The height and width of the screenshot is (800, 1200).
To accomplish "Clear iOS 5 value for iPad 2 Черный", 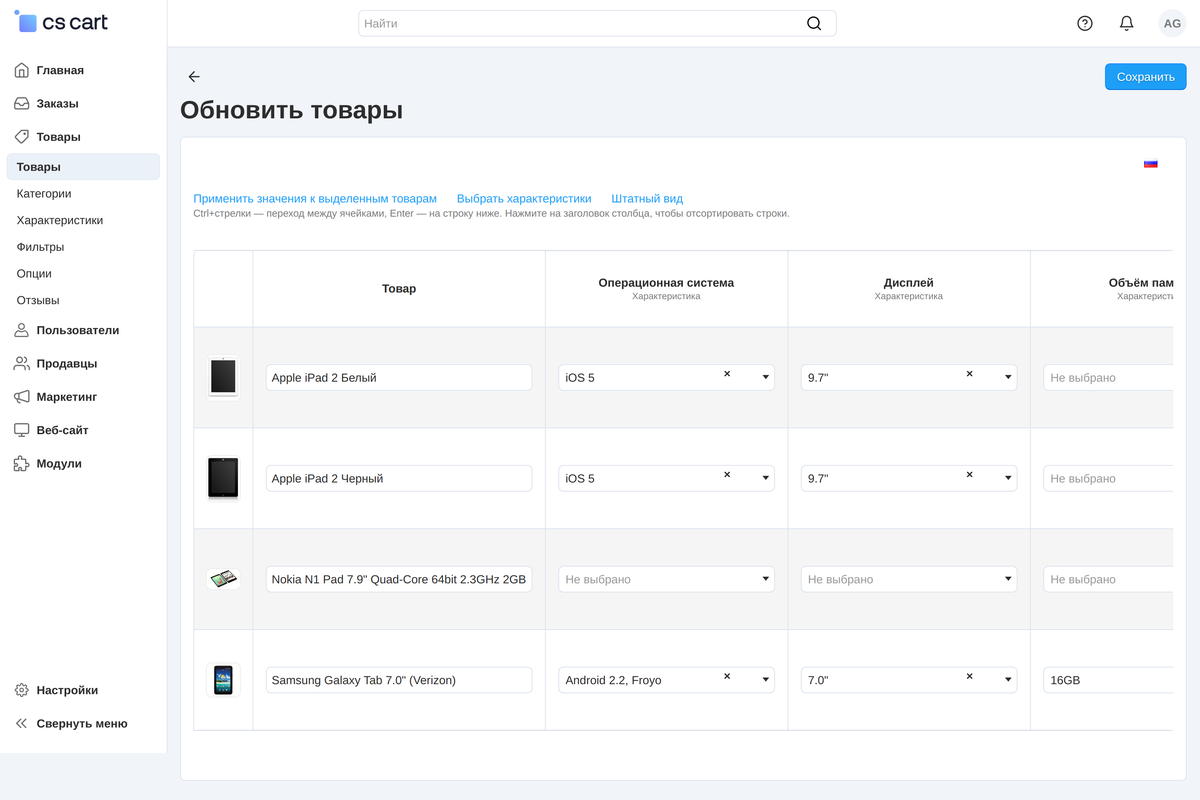I will pyautogui.click(x=727, y=475).
